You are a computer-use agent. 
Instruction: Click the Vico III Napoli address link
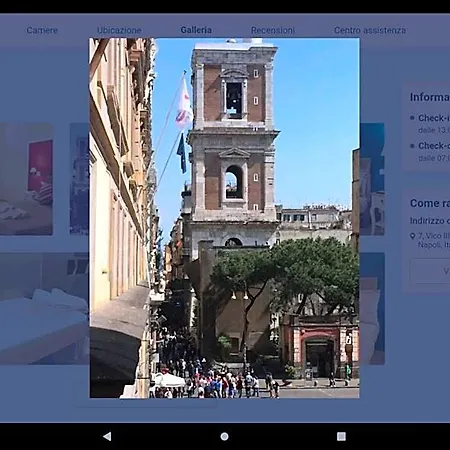click(434, 240)
